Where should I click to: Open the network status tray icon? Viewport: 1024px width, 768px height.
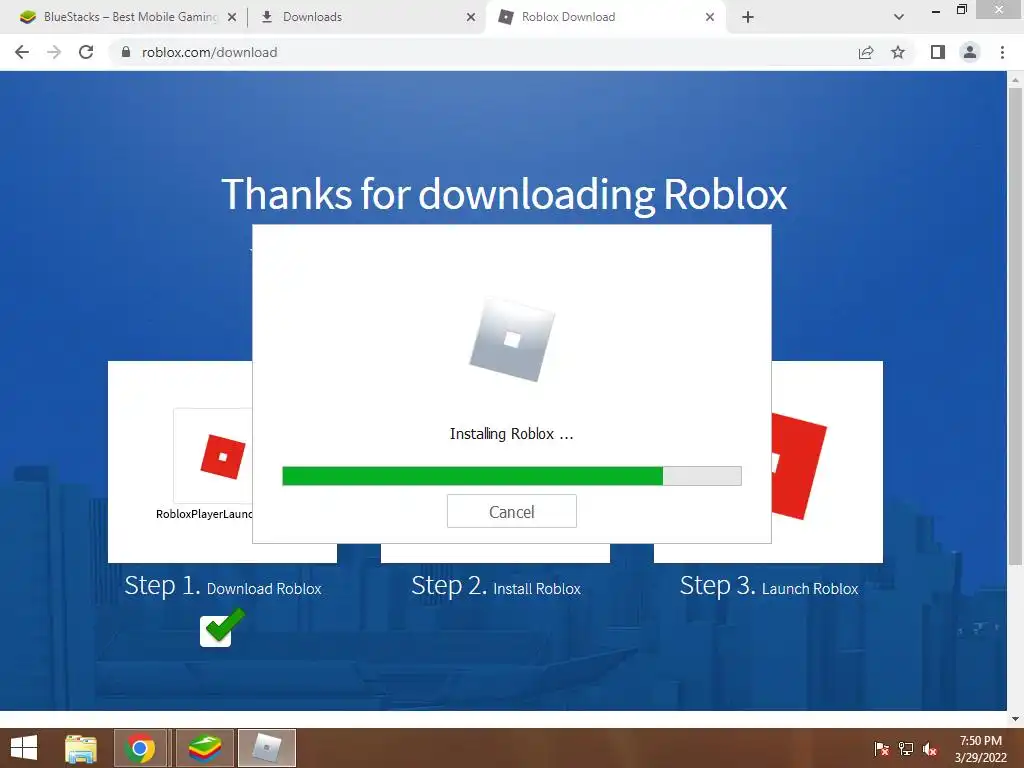pos(906,748)
